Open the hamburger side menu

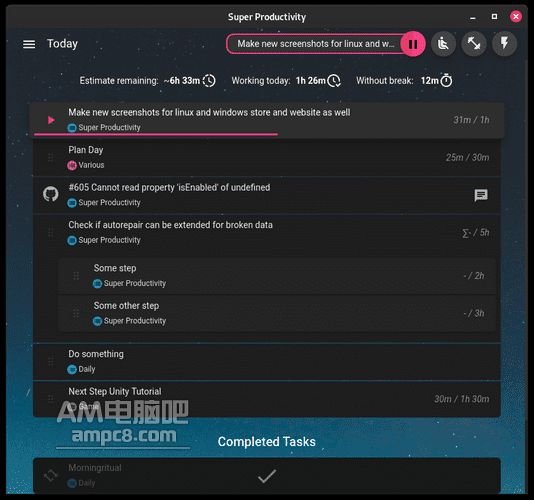click(29, 44)
